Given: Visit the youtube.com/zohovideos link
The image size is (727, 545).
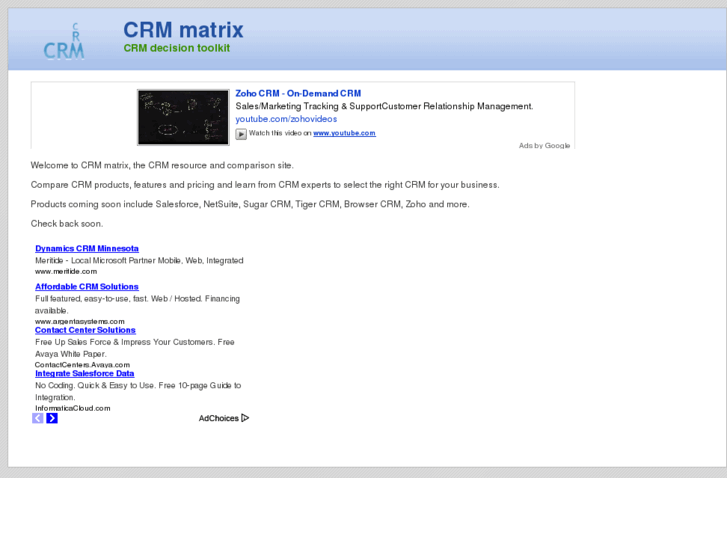Looking at the screenshot, I should (286, 119).
